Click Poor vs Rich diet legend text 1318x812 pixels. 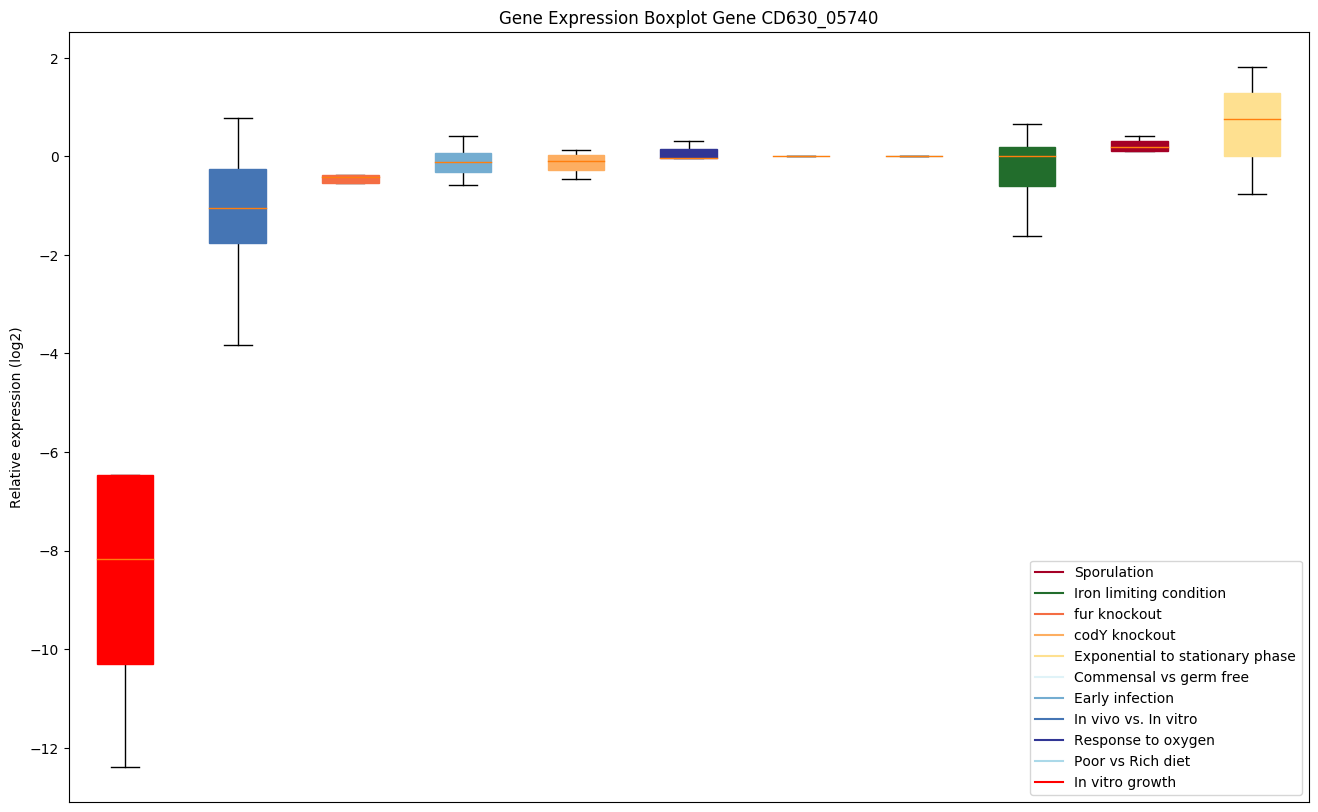[x=1131, y=761]
